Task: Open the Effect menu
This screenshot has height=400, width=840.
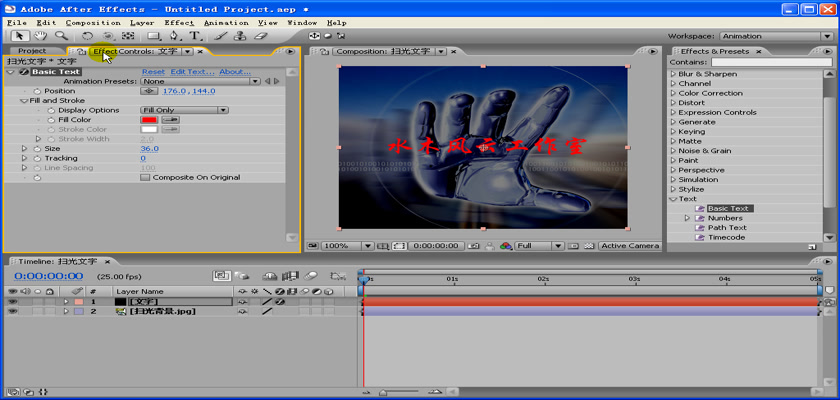Action: point(179,23)
